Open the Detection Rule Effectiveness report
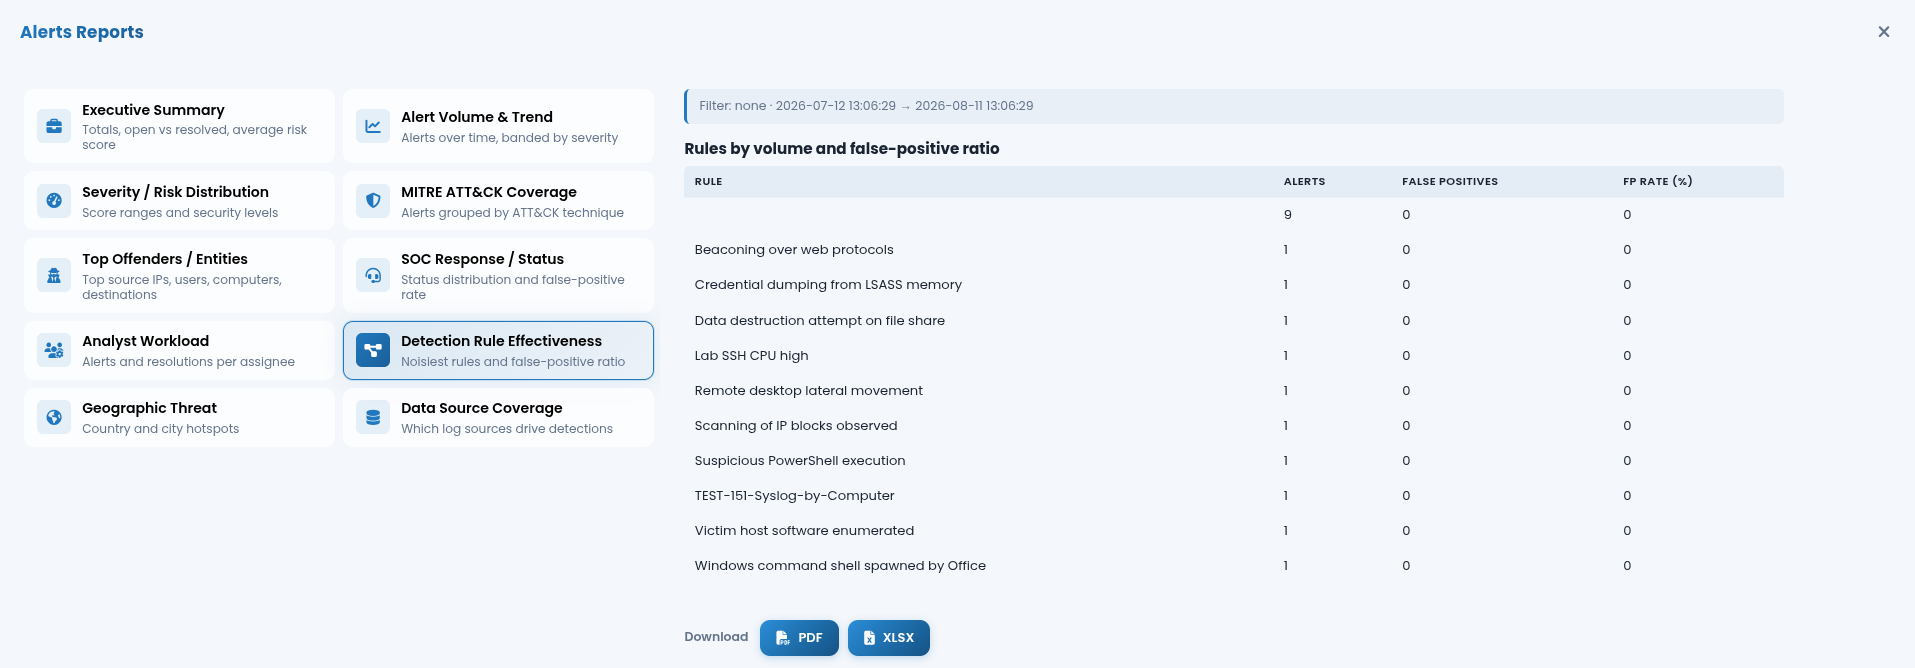1915x668 pixels. coord(498,350)
